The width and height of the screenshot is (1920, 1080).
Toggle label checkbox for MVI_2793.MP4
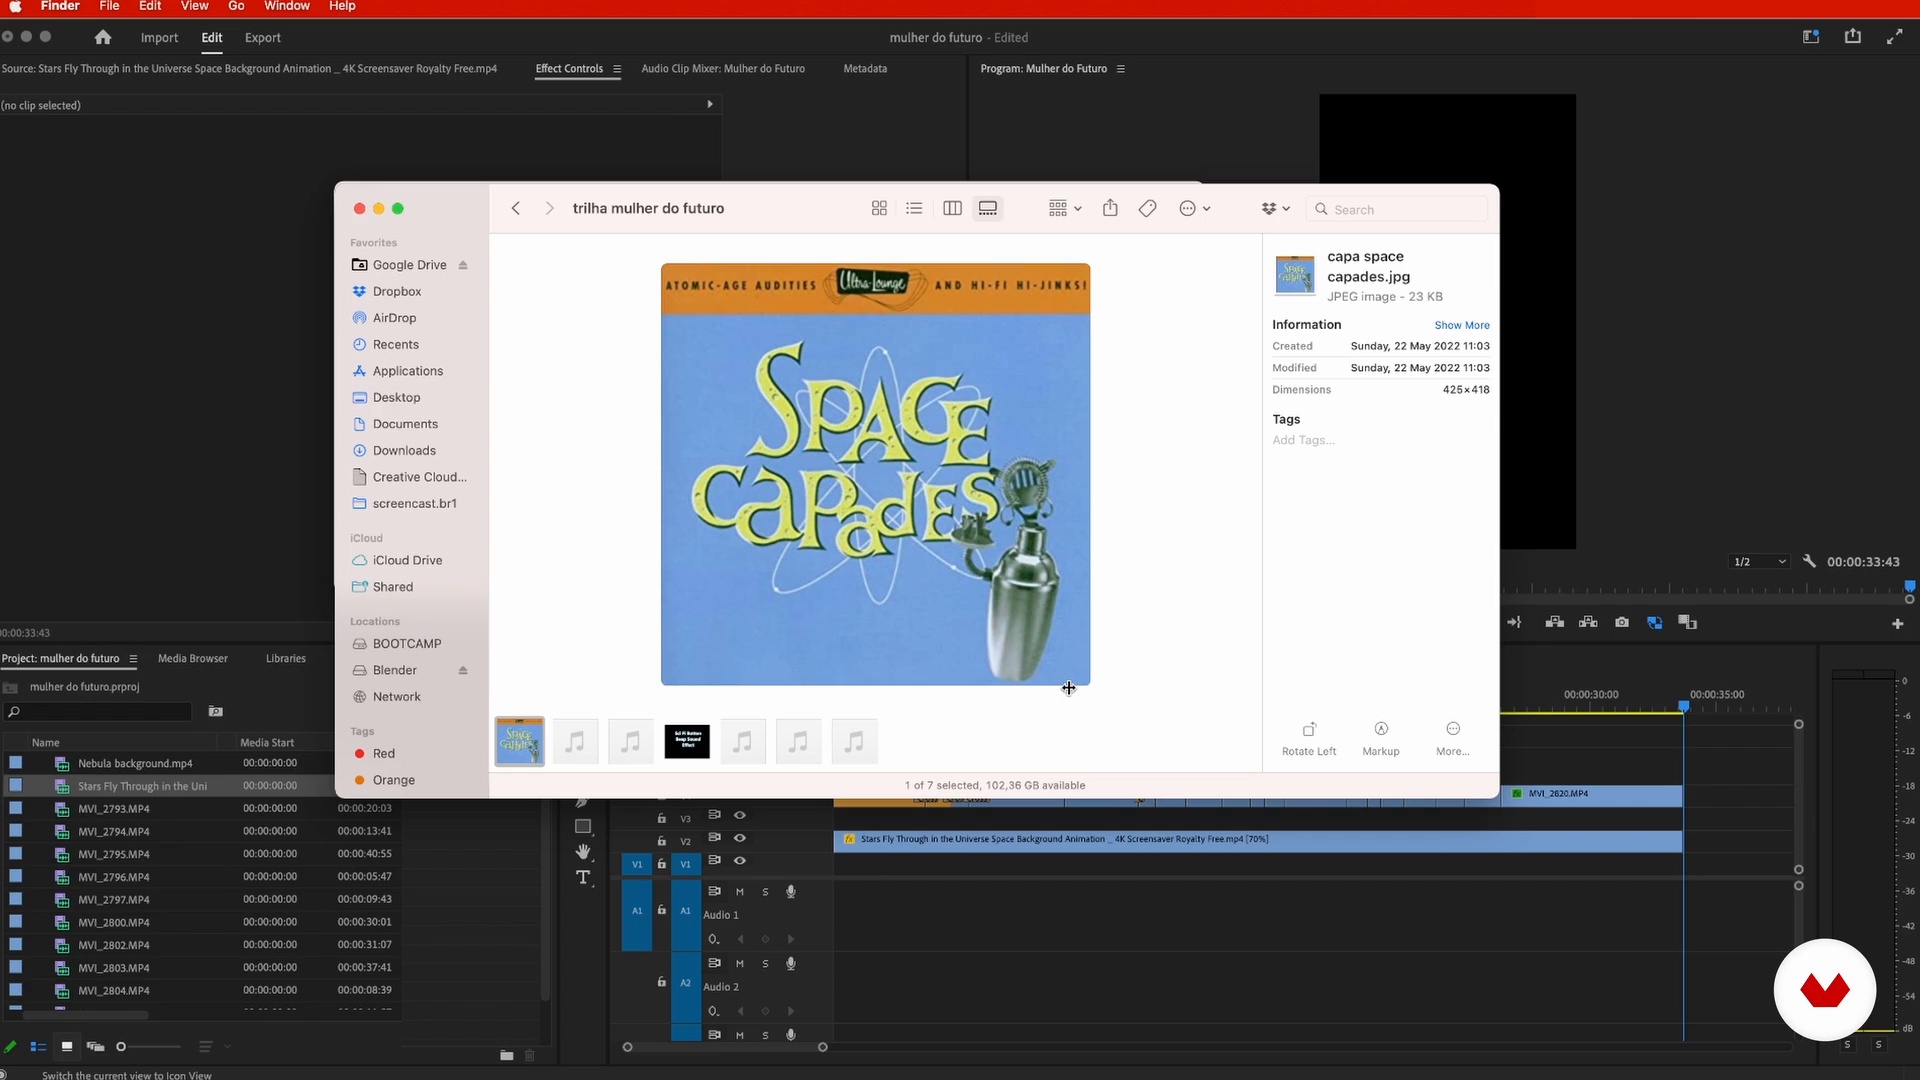pyautogui.click(x=15, y=808)
